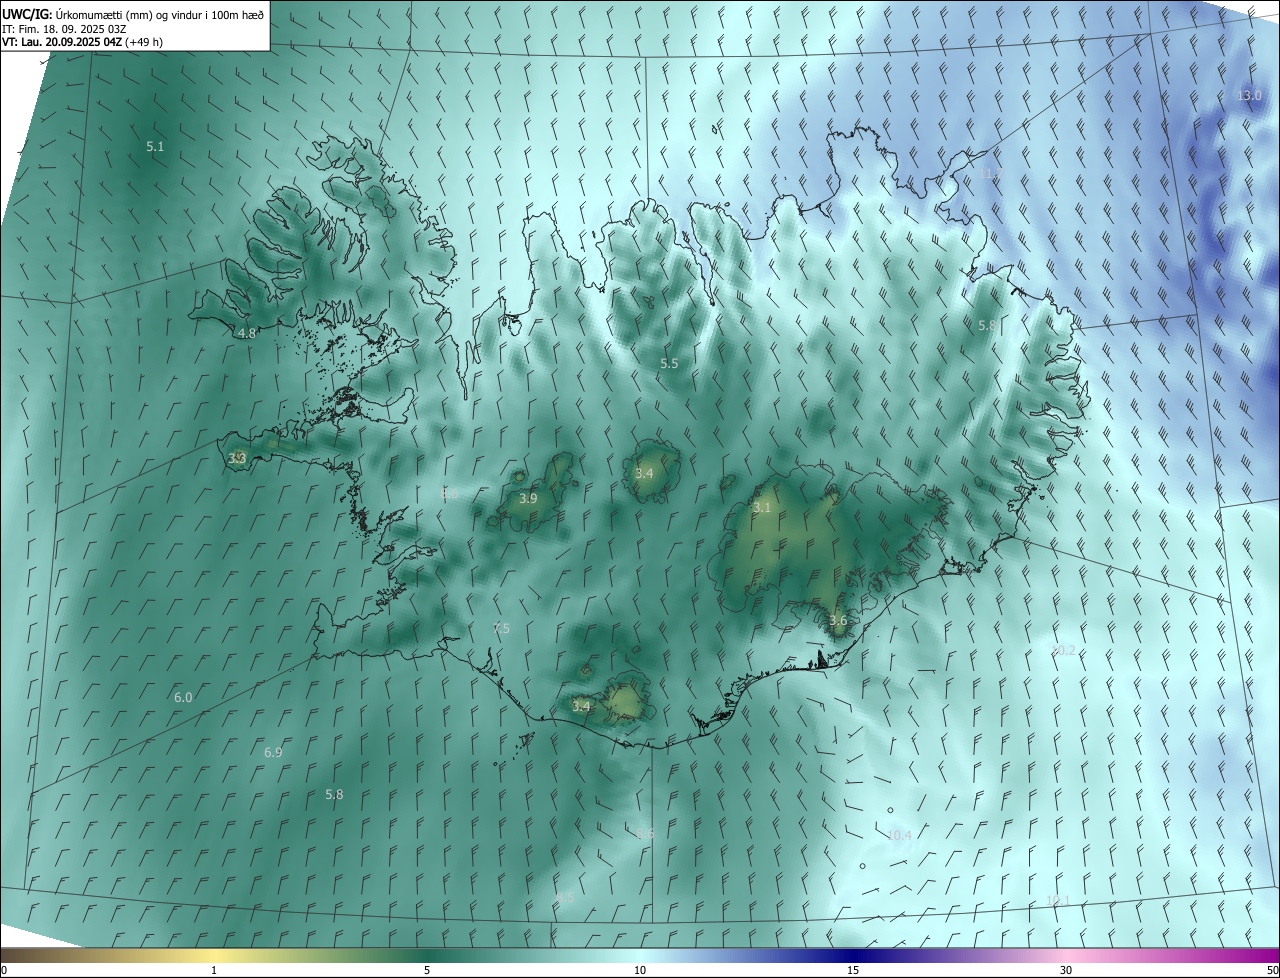Click the 15 tick on the color scale
1280x978 pixels.
[x=853, y=970]
